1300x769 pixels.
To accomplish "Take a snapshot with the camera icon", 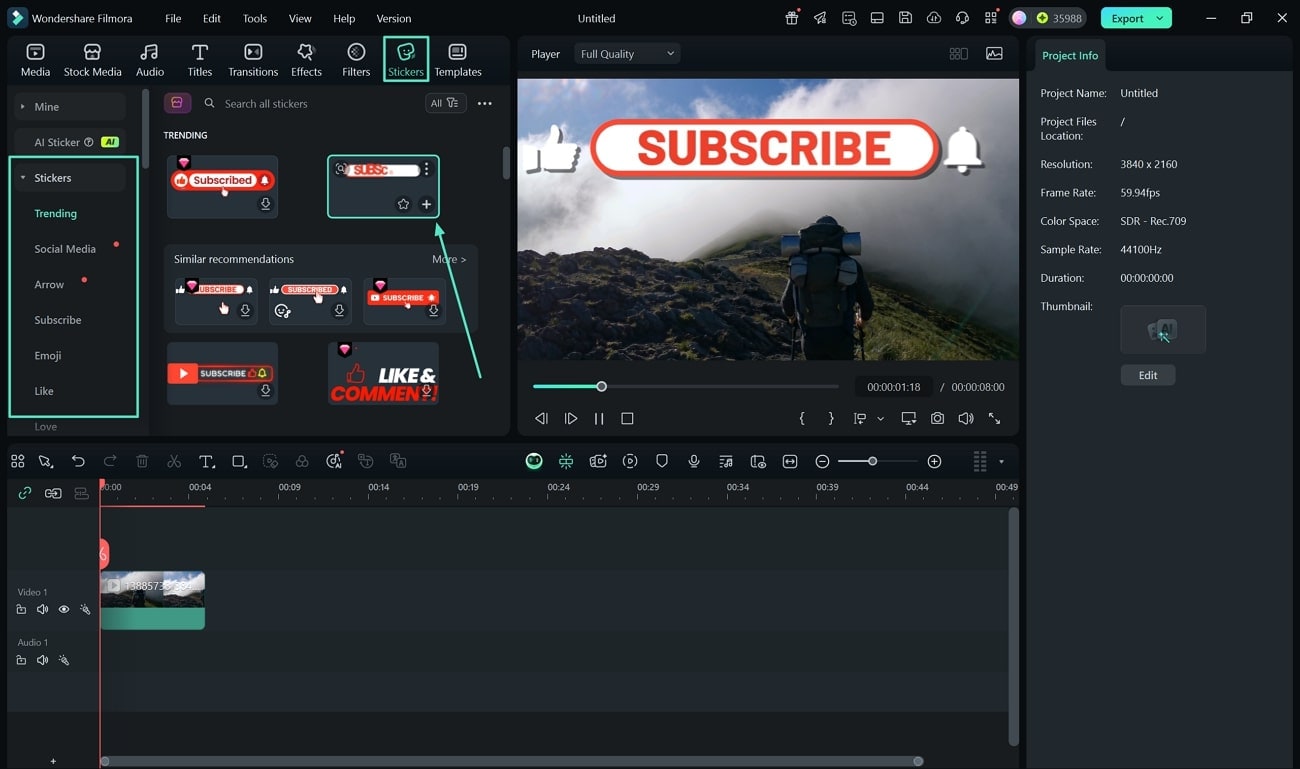I will pyautogui.click(x=937, y=418).
